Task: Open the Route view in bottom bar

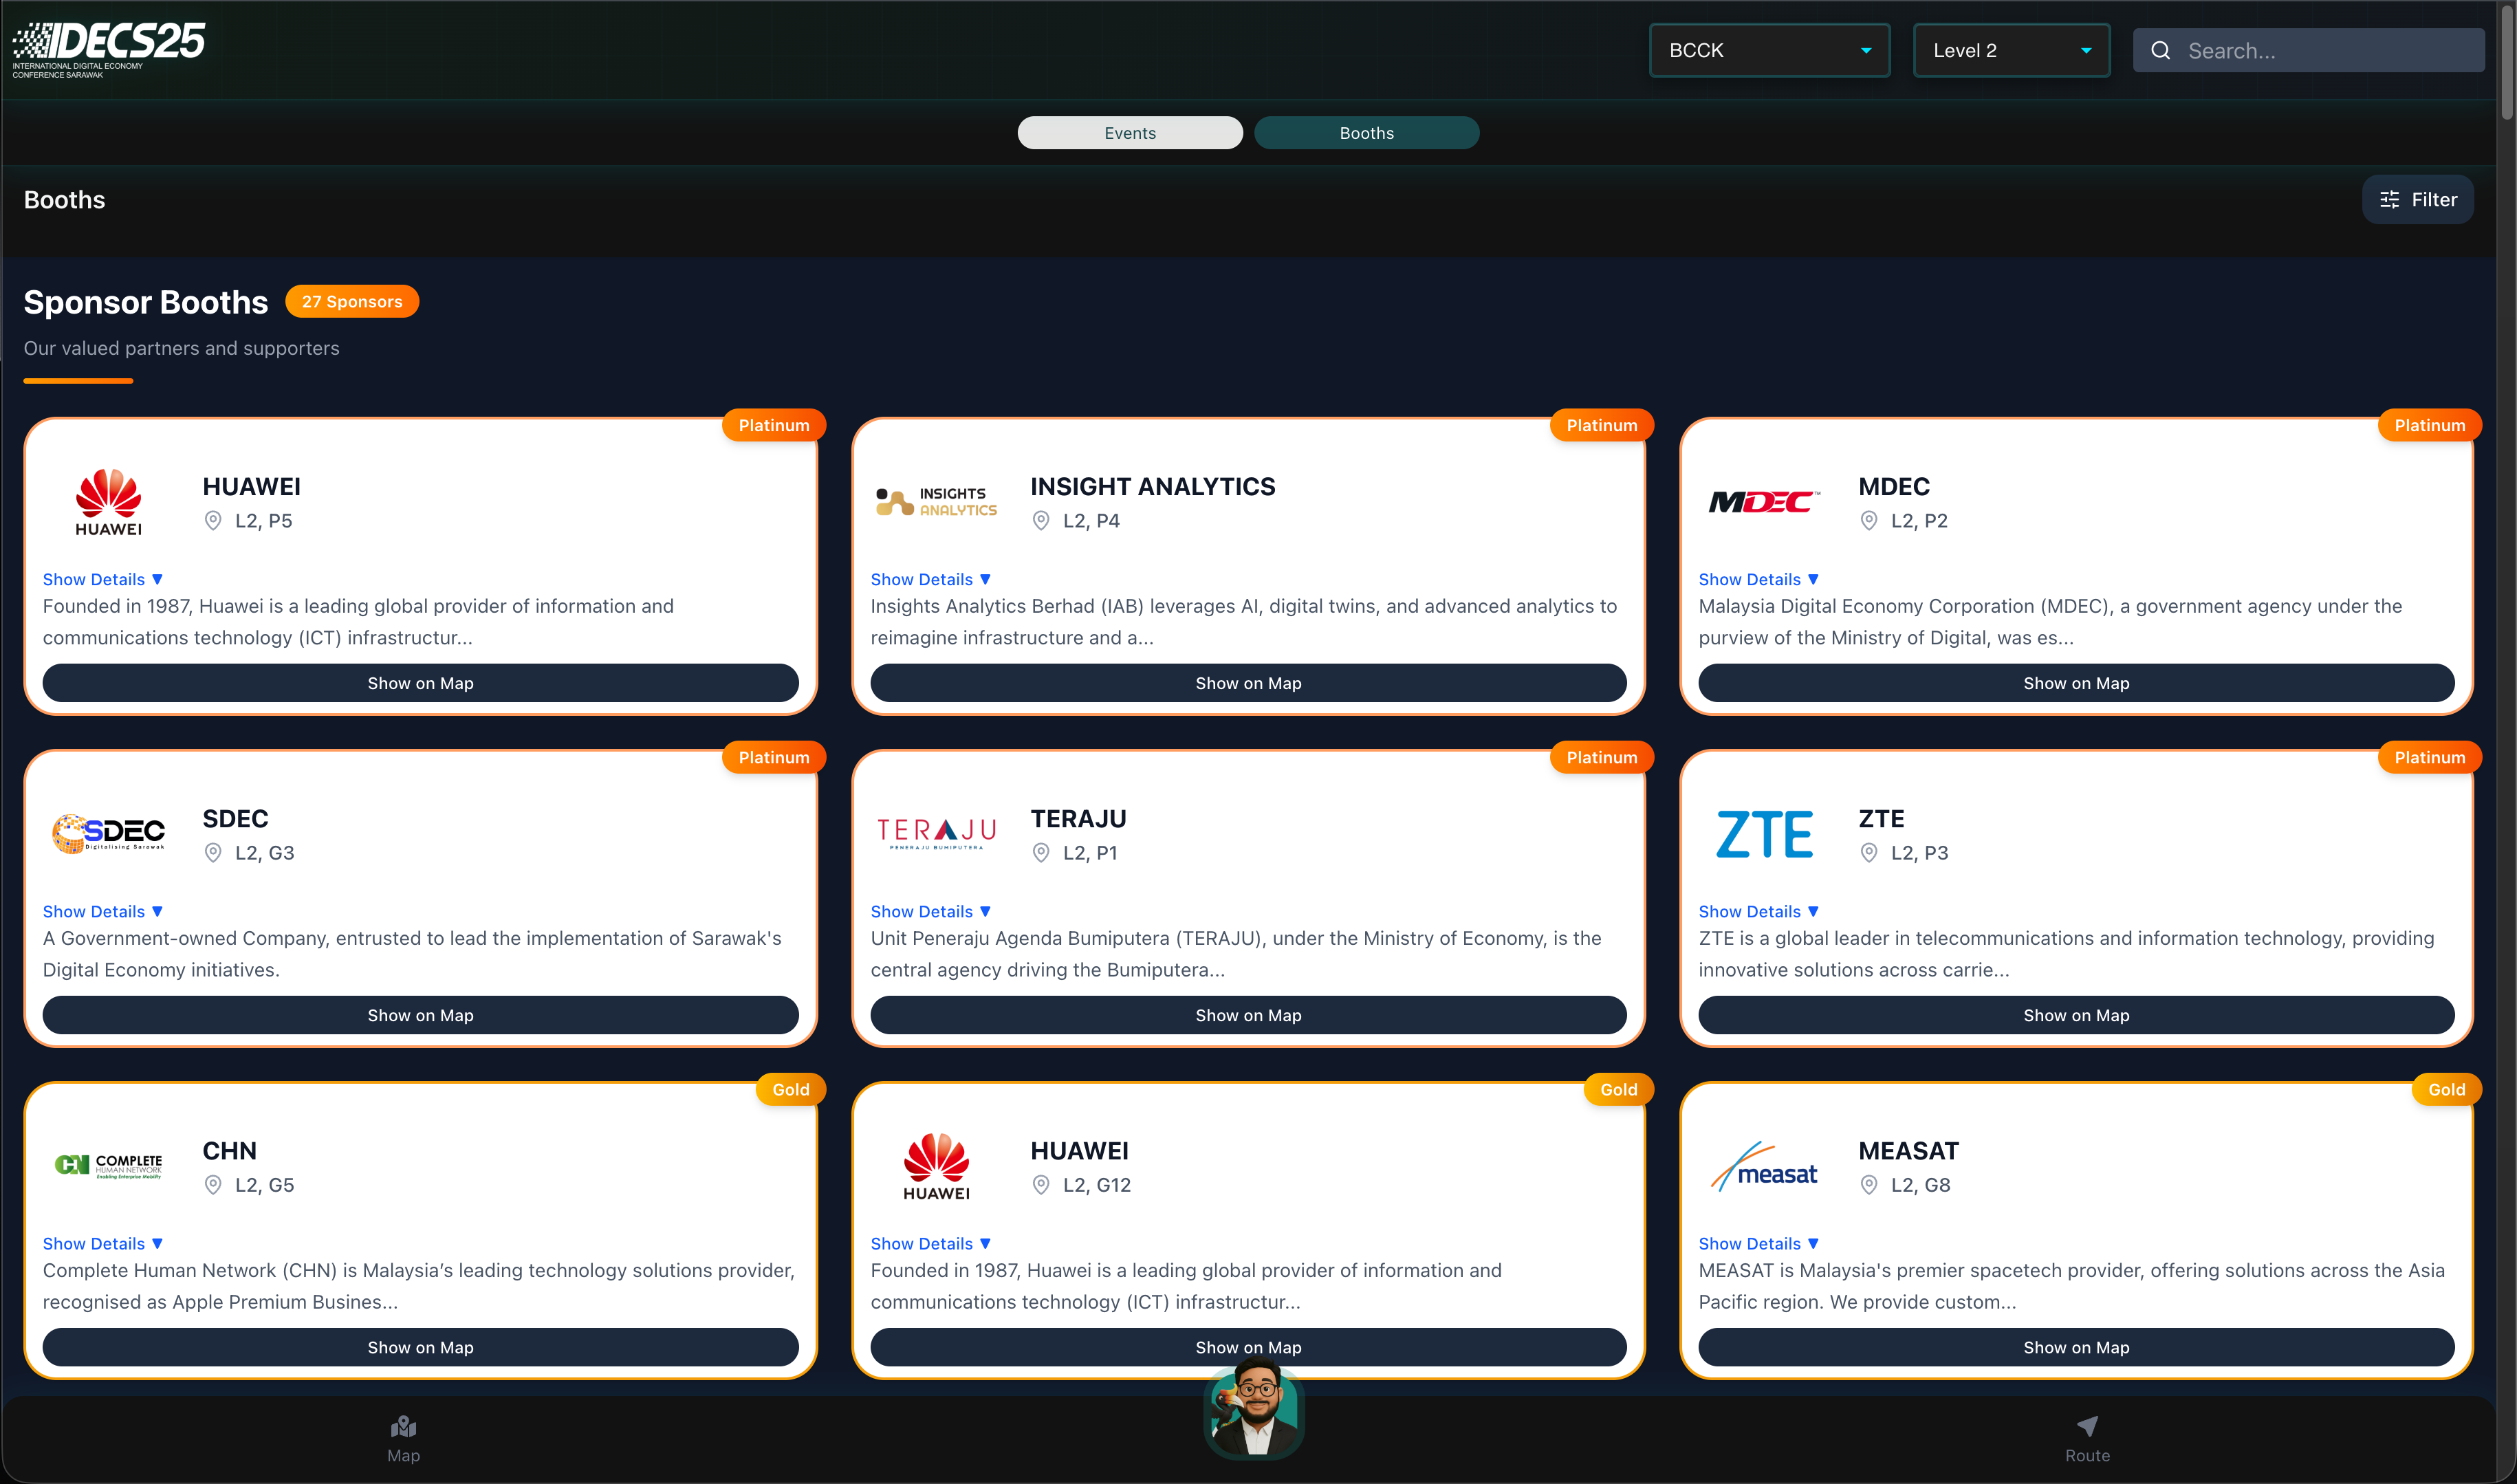Action: pyautogui.click(x=2087, y=1439)
